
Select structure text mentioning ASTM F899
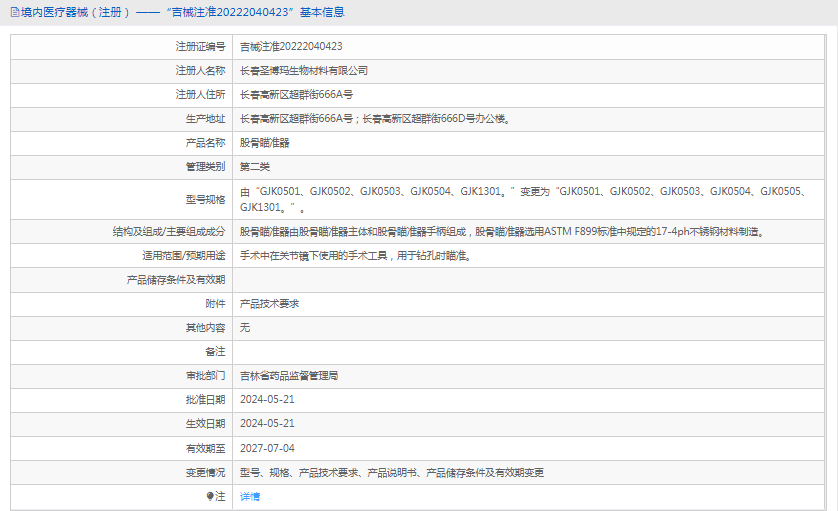503,231
